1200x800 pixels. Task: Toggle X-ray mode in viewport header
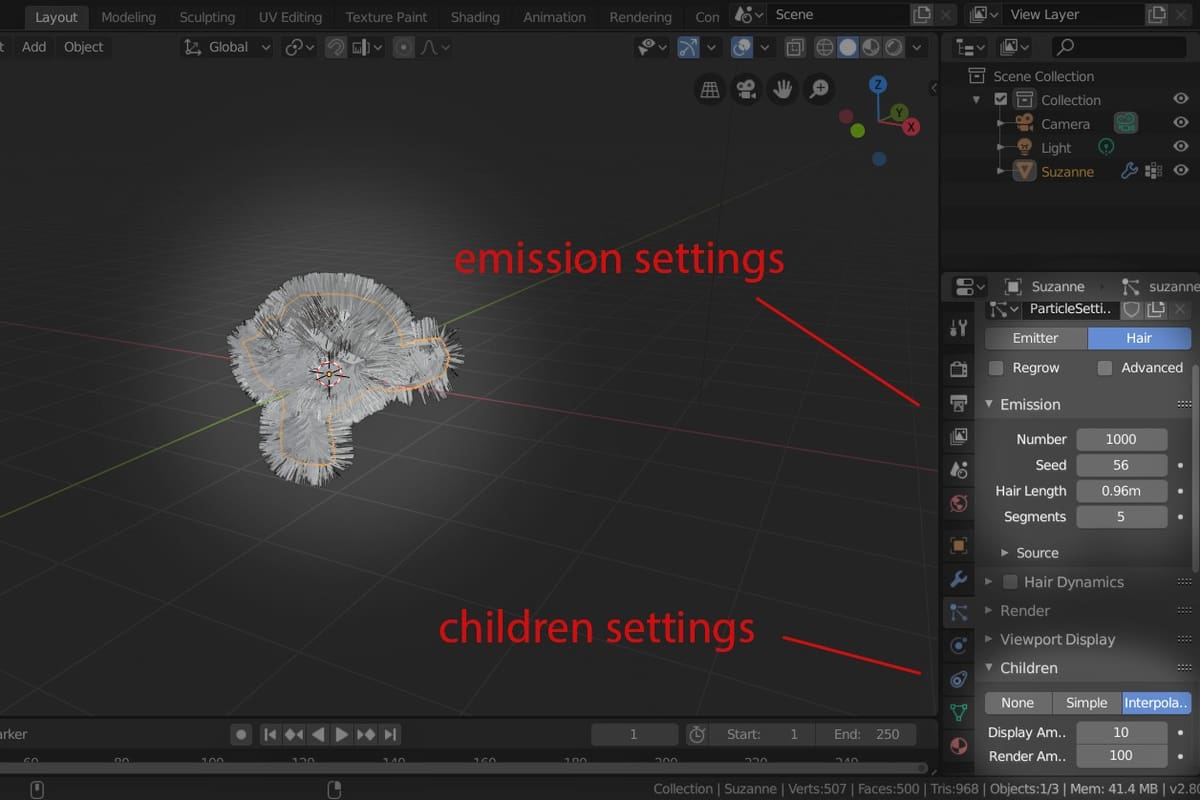795,47
